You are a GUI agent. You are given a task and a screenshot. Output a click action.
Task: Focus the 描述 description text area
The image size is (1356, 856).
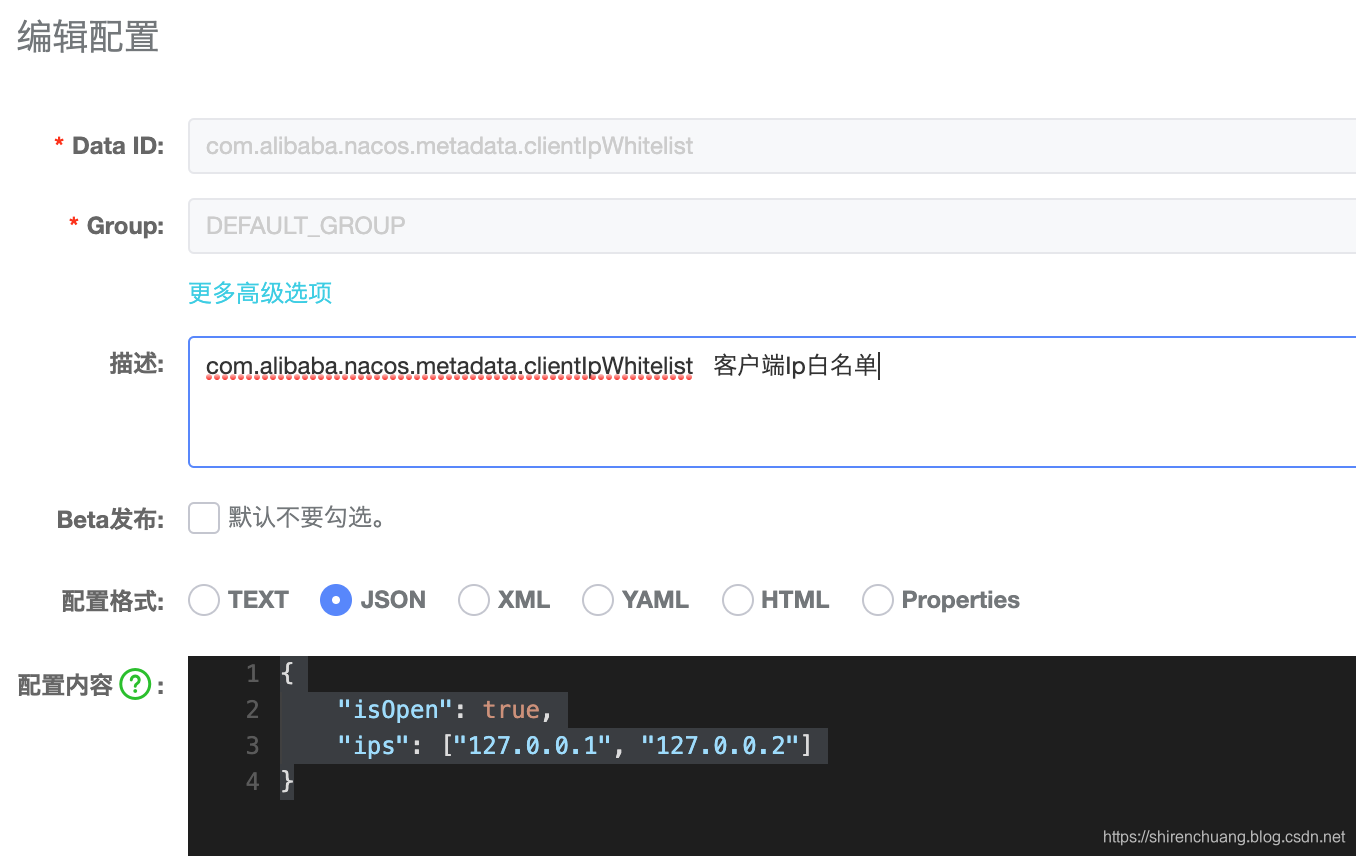pos(772,402)
